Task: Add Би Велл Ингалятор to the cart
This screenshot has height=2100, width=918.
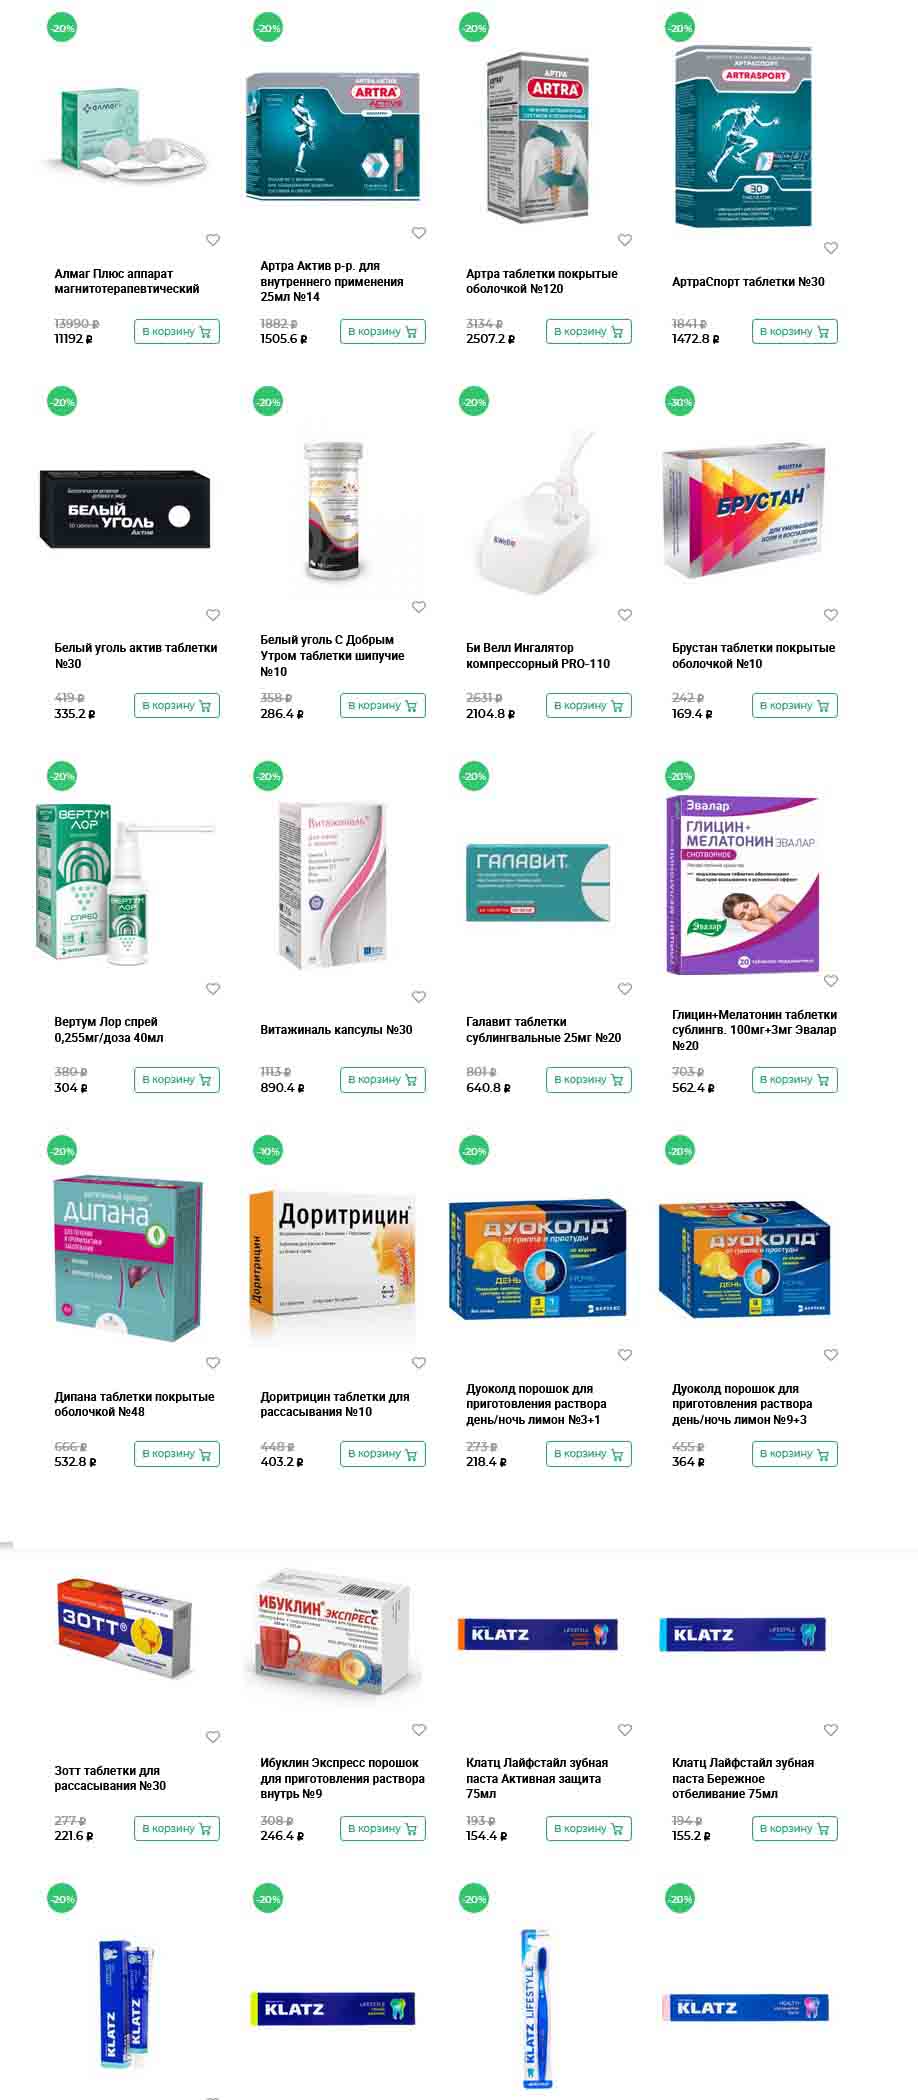Action: (x=589, y=706)
